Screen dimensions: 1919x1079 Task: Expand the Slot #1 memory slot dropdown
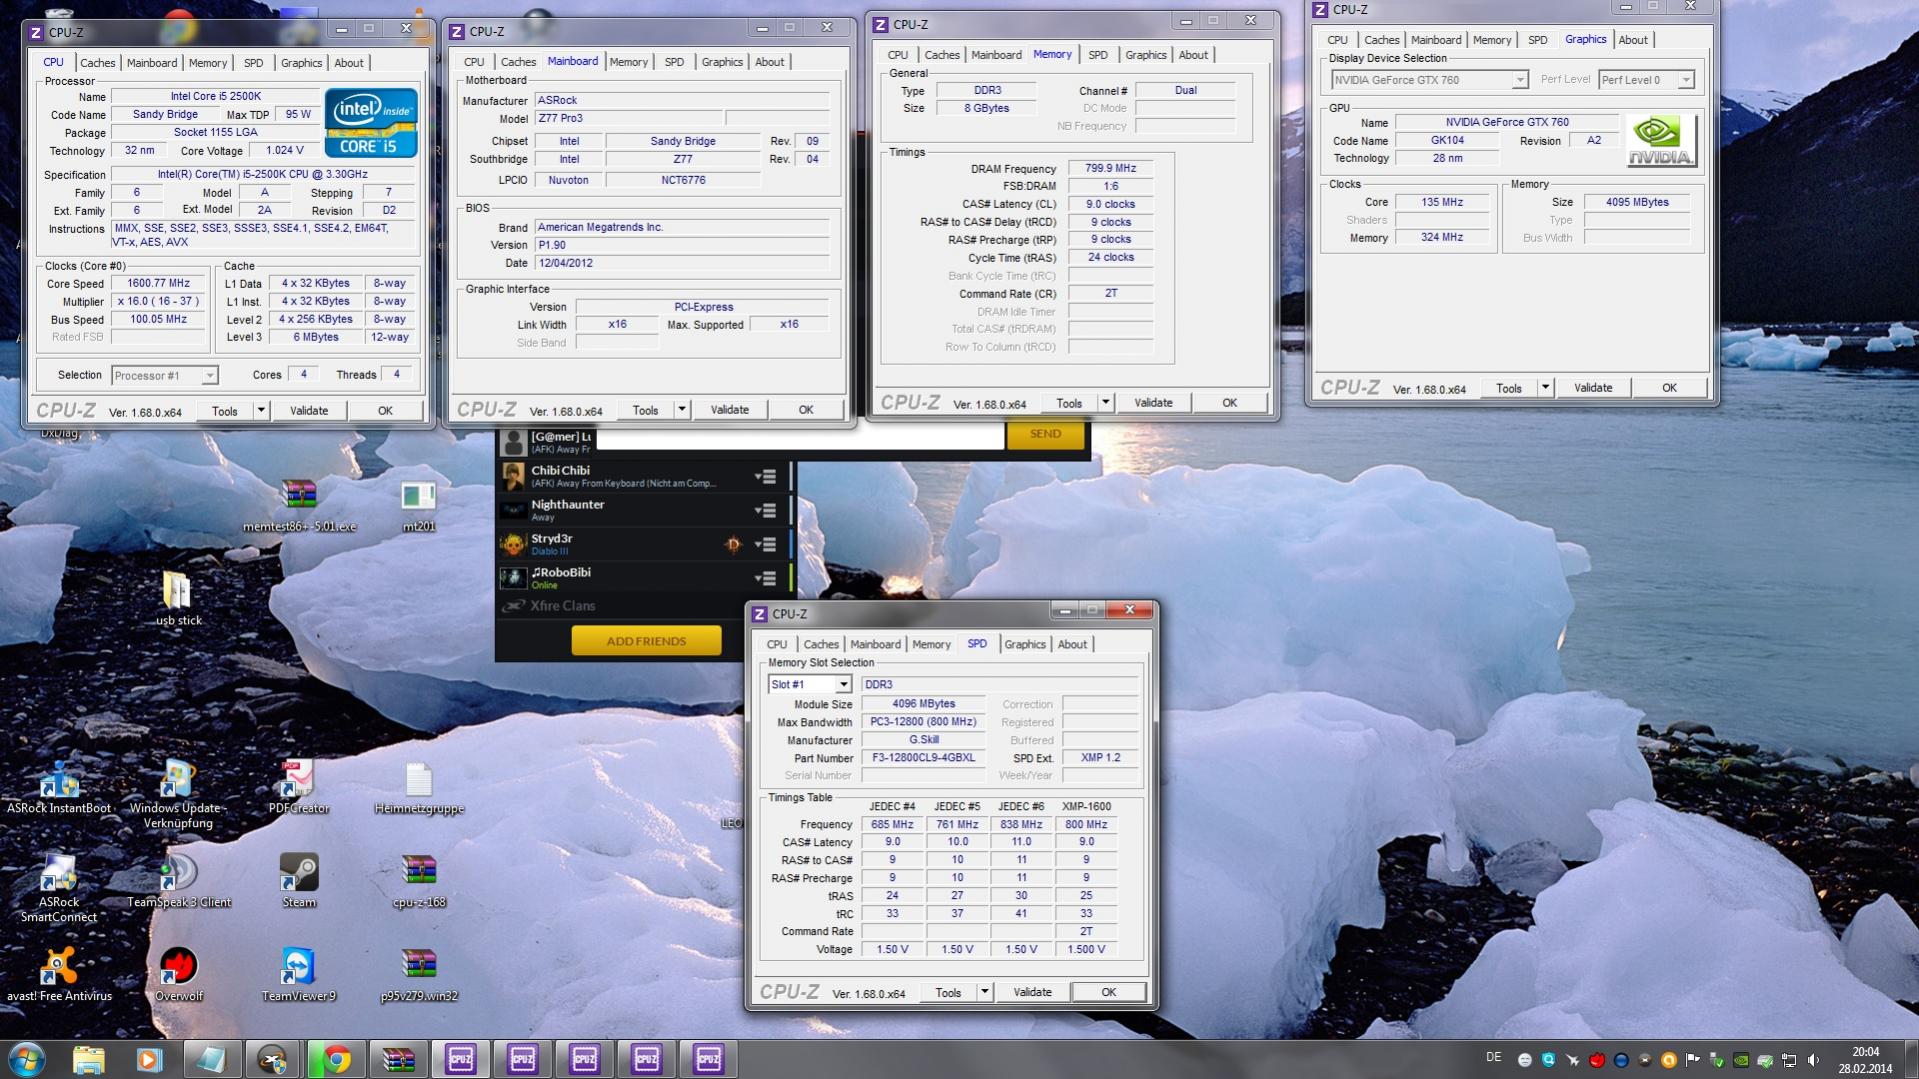pos(843,685)
